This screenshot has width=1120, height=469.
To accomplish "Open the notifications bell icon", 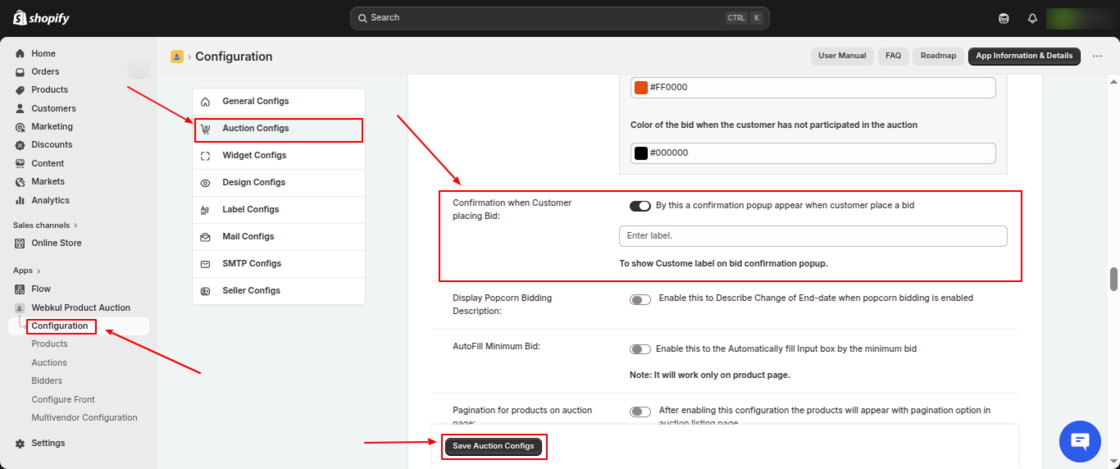I will (x=1032, y=19).
